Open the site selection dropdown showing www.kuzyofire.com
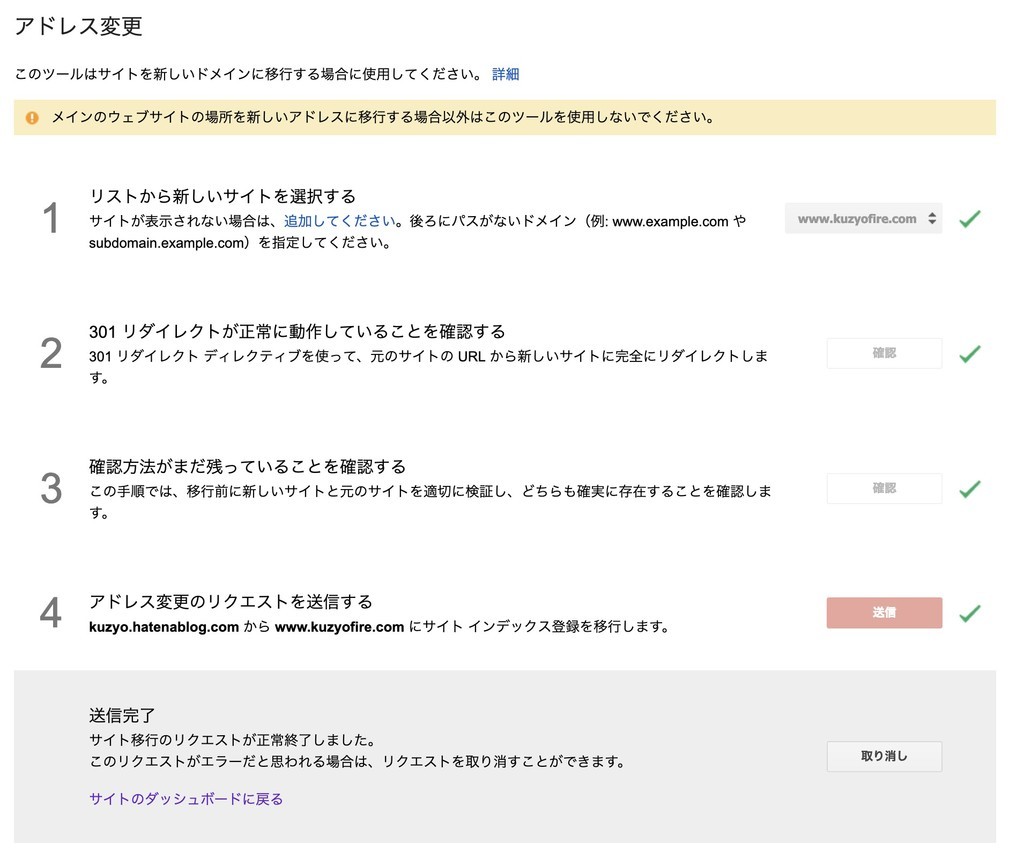The width and height of the screenshot is (1024, 858). 863,218
